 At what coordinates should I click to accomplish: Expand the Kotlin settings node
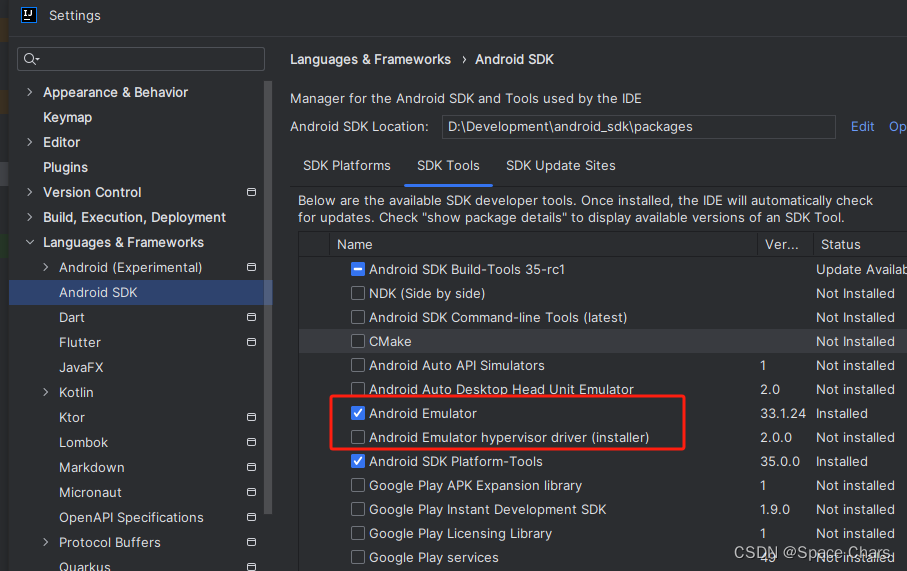click(46, 392)
